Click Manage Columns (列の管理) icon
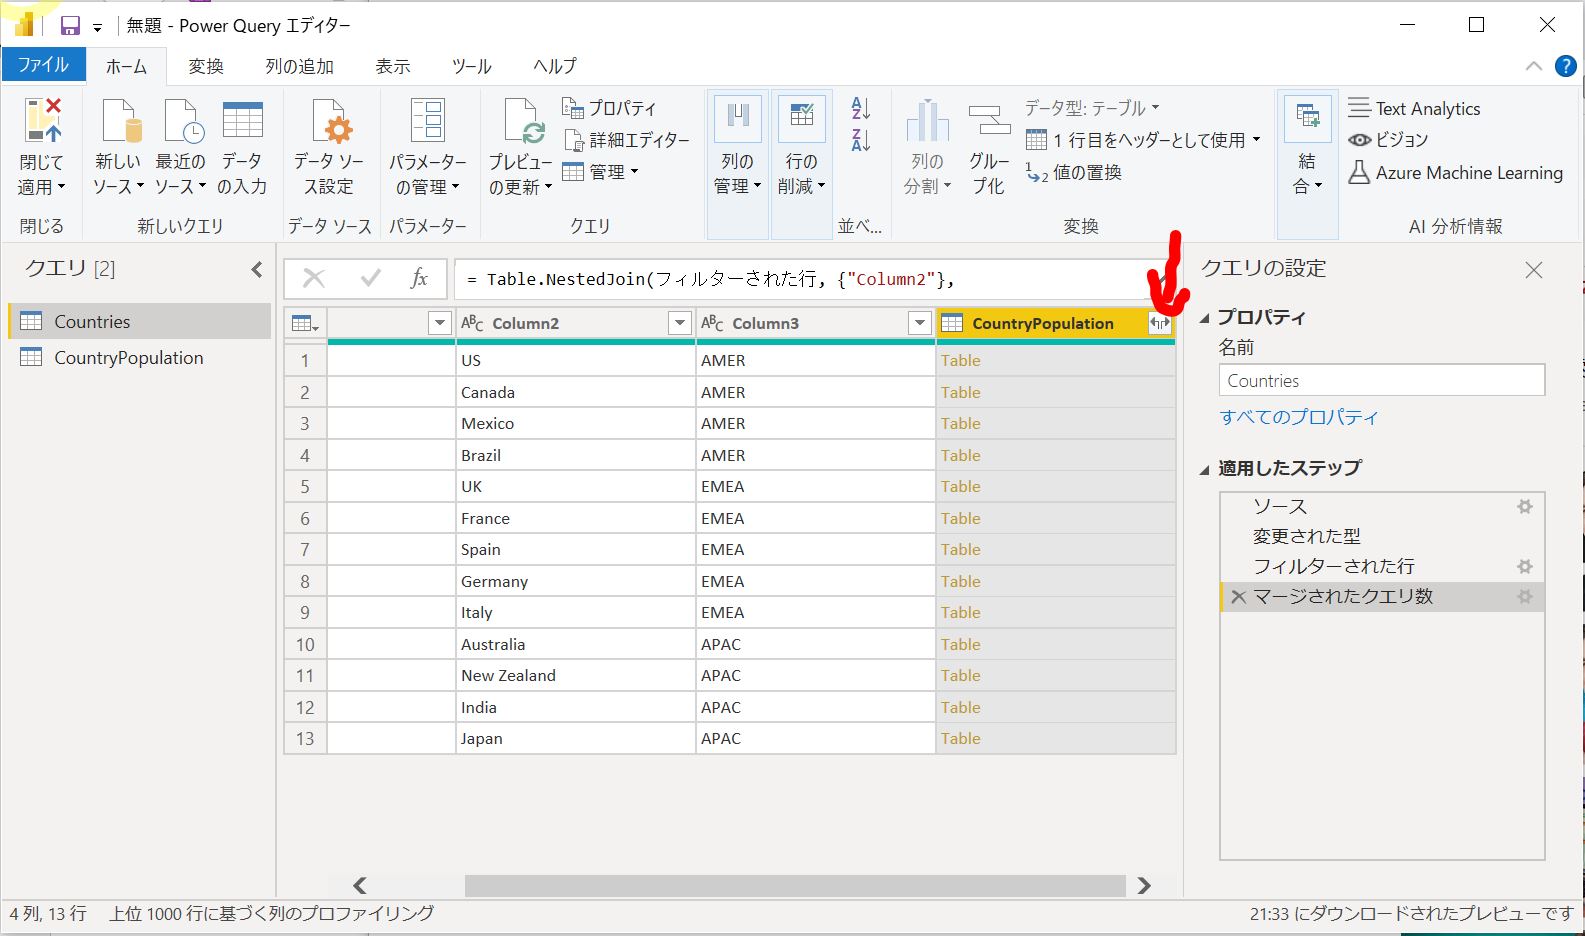The height and width of the screenshot is (936, 1585). tap(737, 118)
